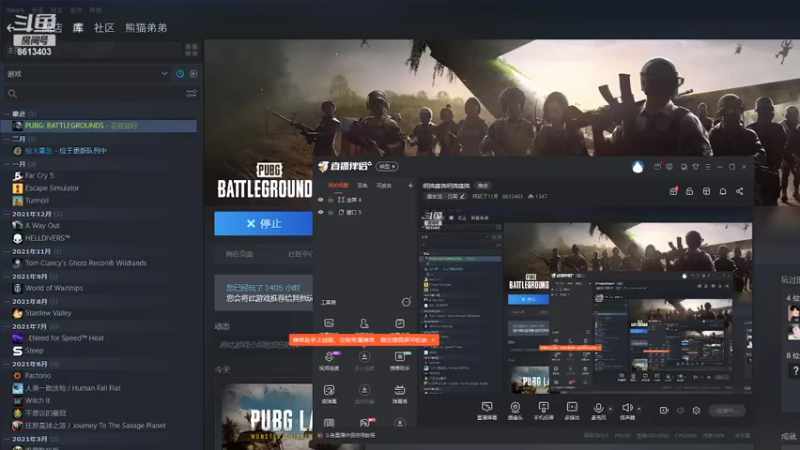Click the message icon in 直播伴侣 title bar

(669, 167)
